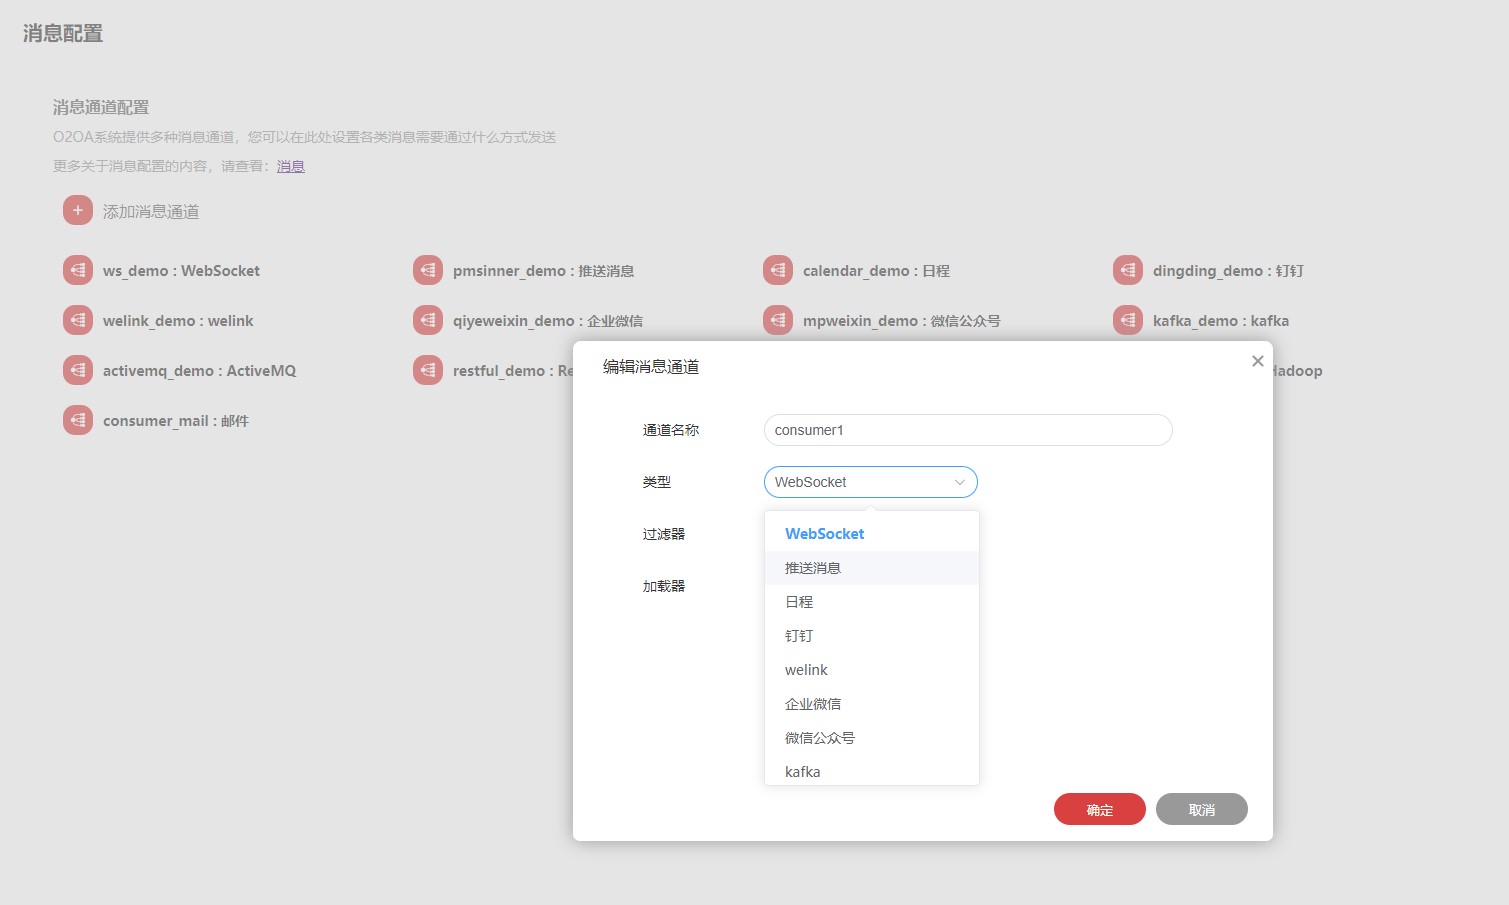
Task: Focus the 通道名称 input field
Action: point(967,430)
